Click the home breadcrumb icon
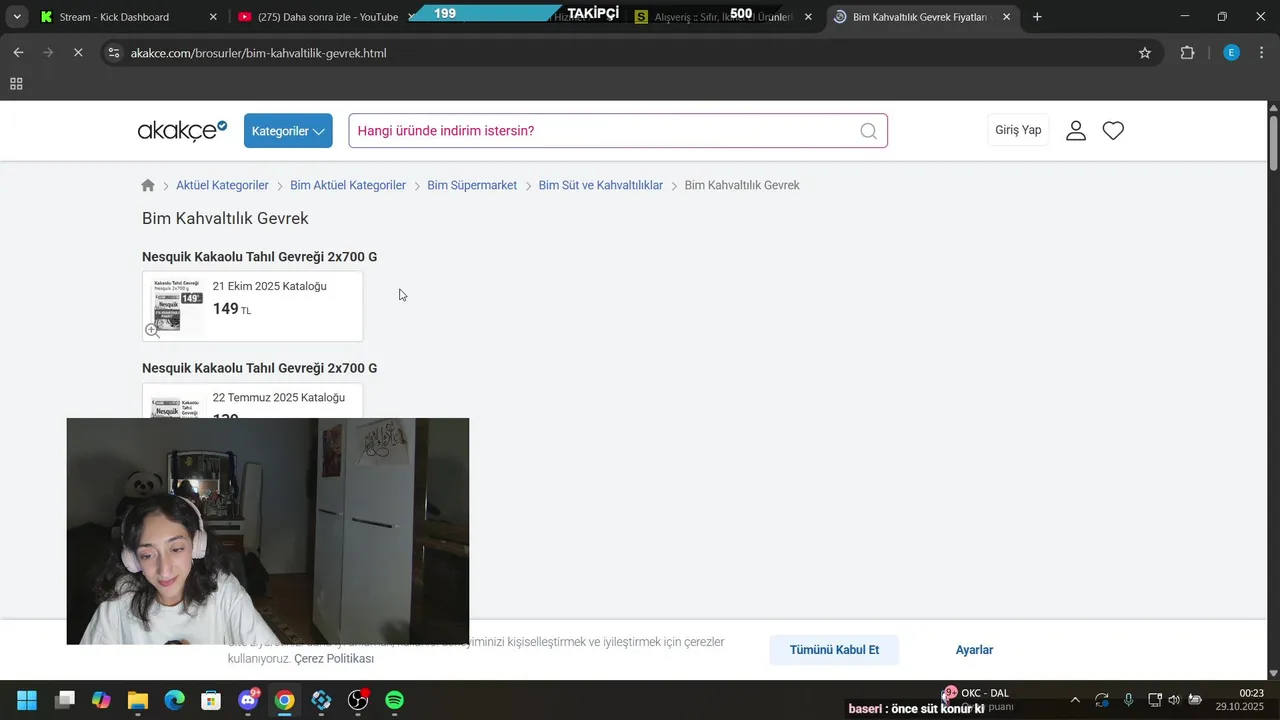The width and height of the screenshot is (1280, 720). click(x=148, y=185)
